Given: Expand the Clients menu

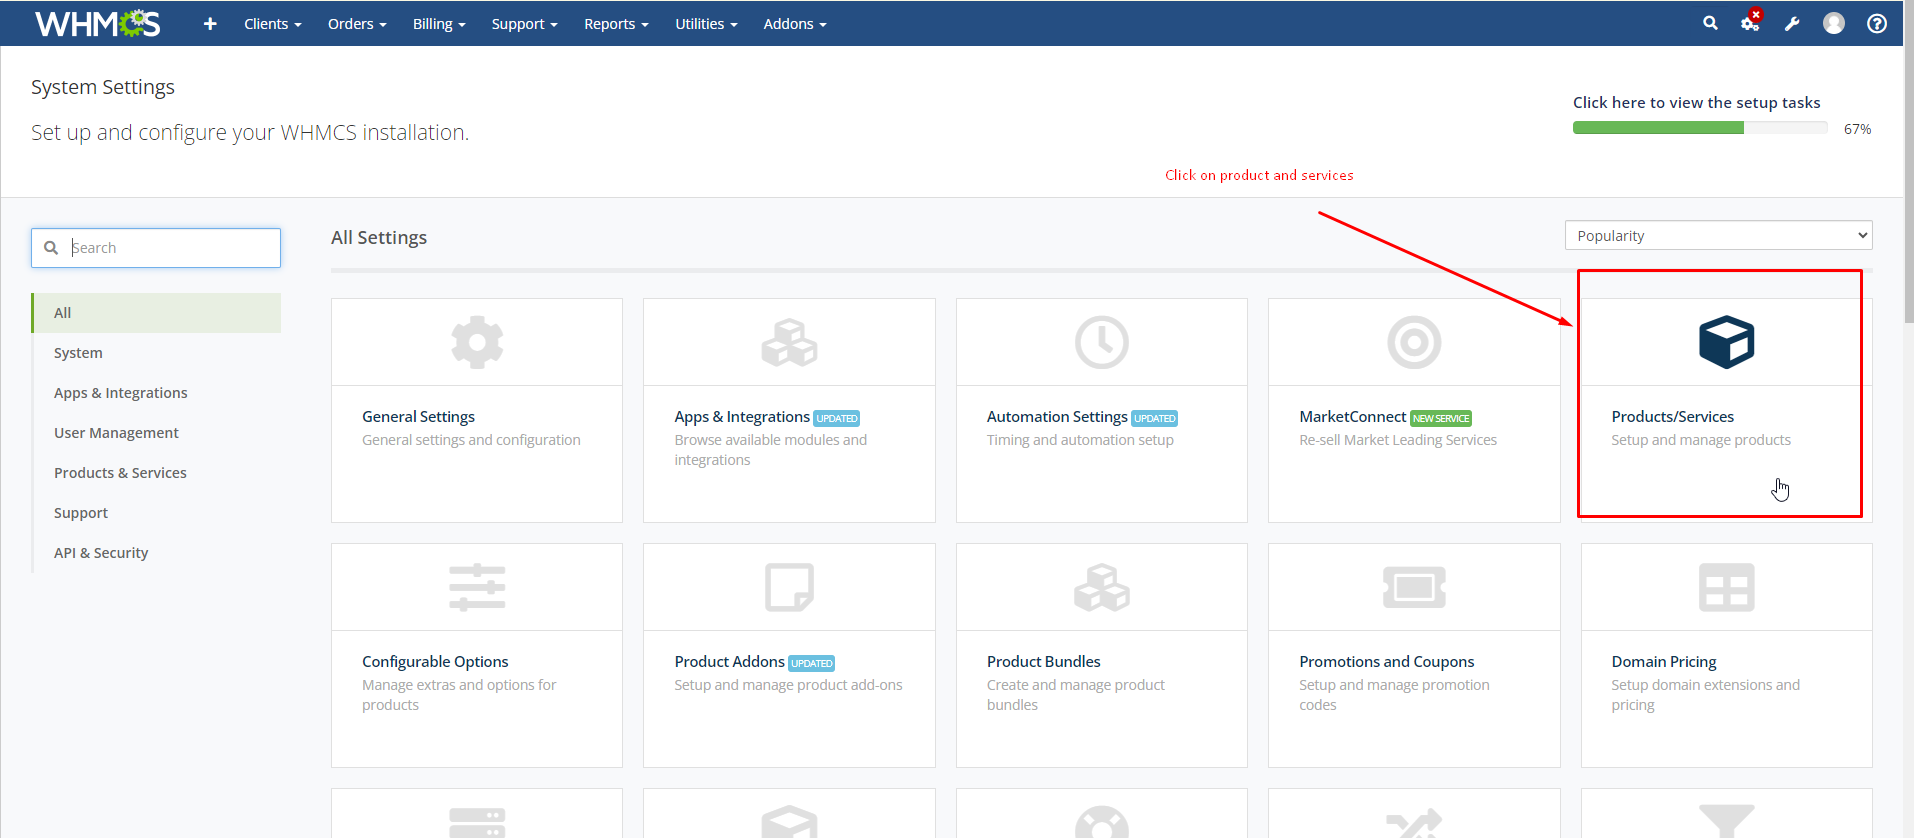Looking at the screenshot, I should point(272,24).
